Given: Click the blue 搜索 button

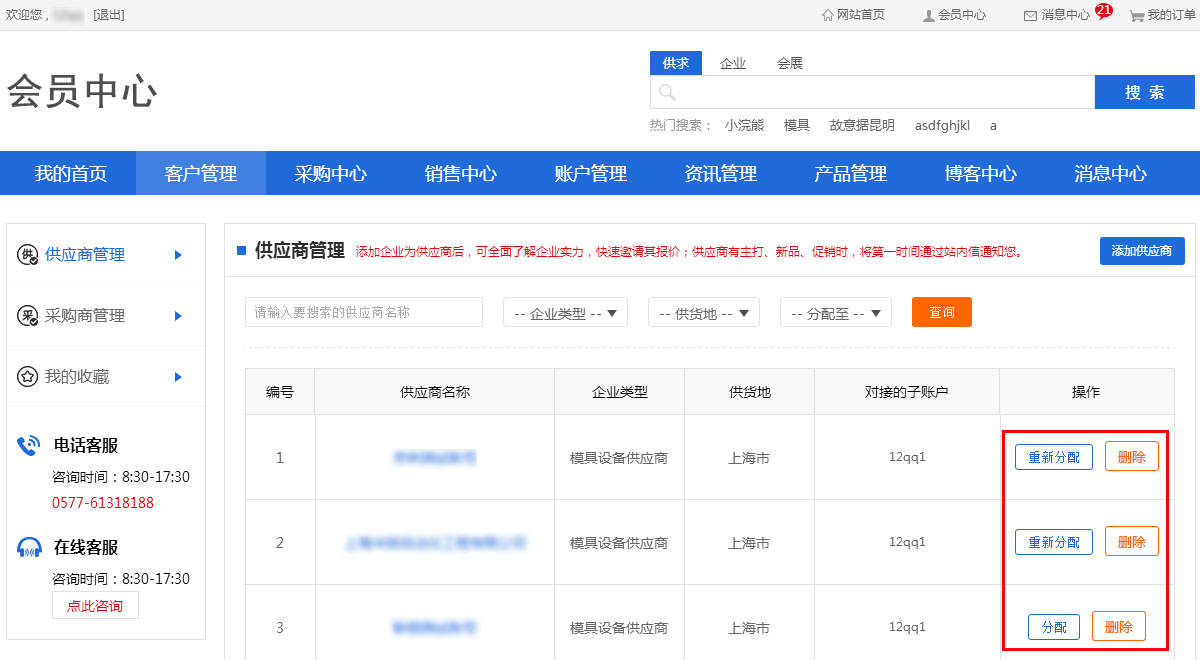Looking at the screenshot, I should [x=1145, y=92].
